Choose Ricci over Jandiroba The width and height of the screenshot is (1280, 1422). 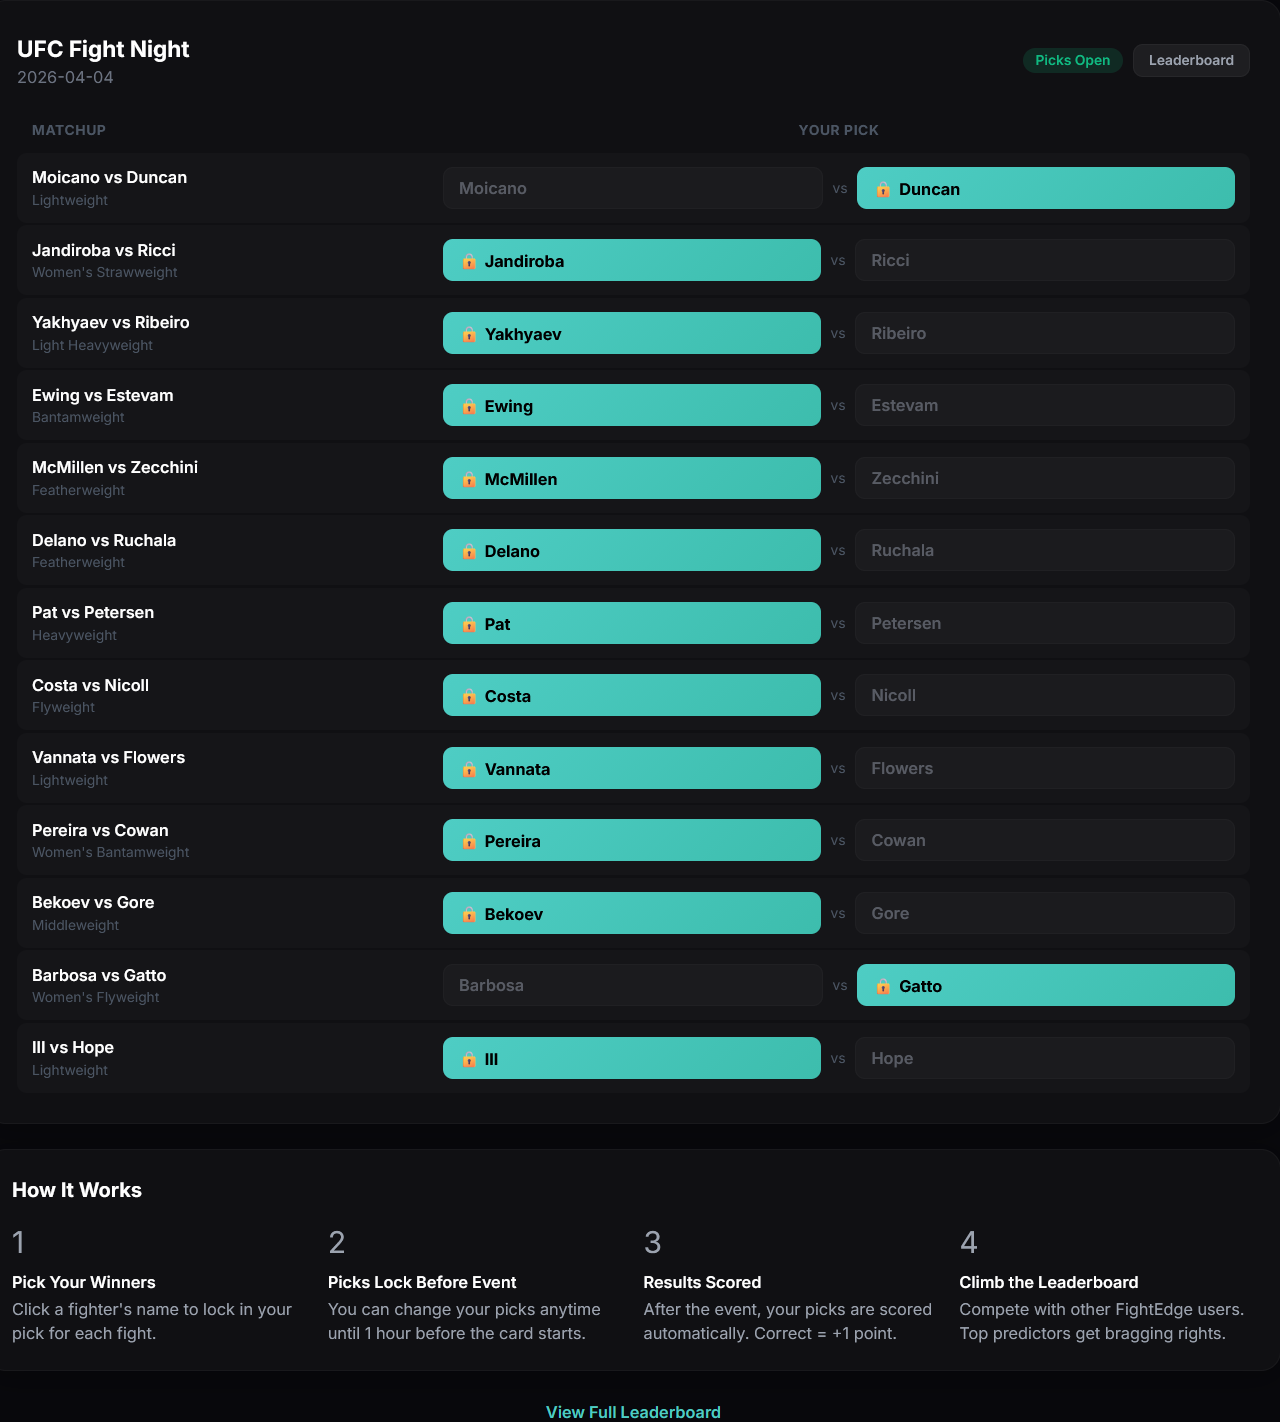click(1045, 260)
